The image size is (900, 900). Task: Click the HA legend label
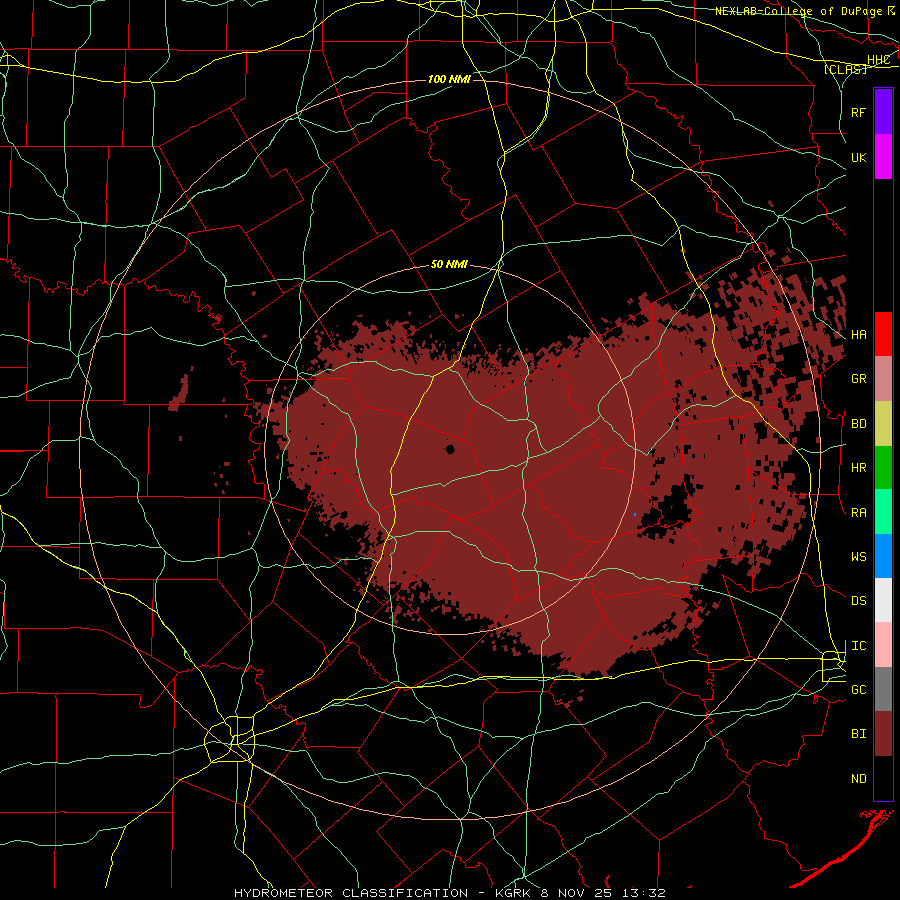tap(858, 334)
